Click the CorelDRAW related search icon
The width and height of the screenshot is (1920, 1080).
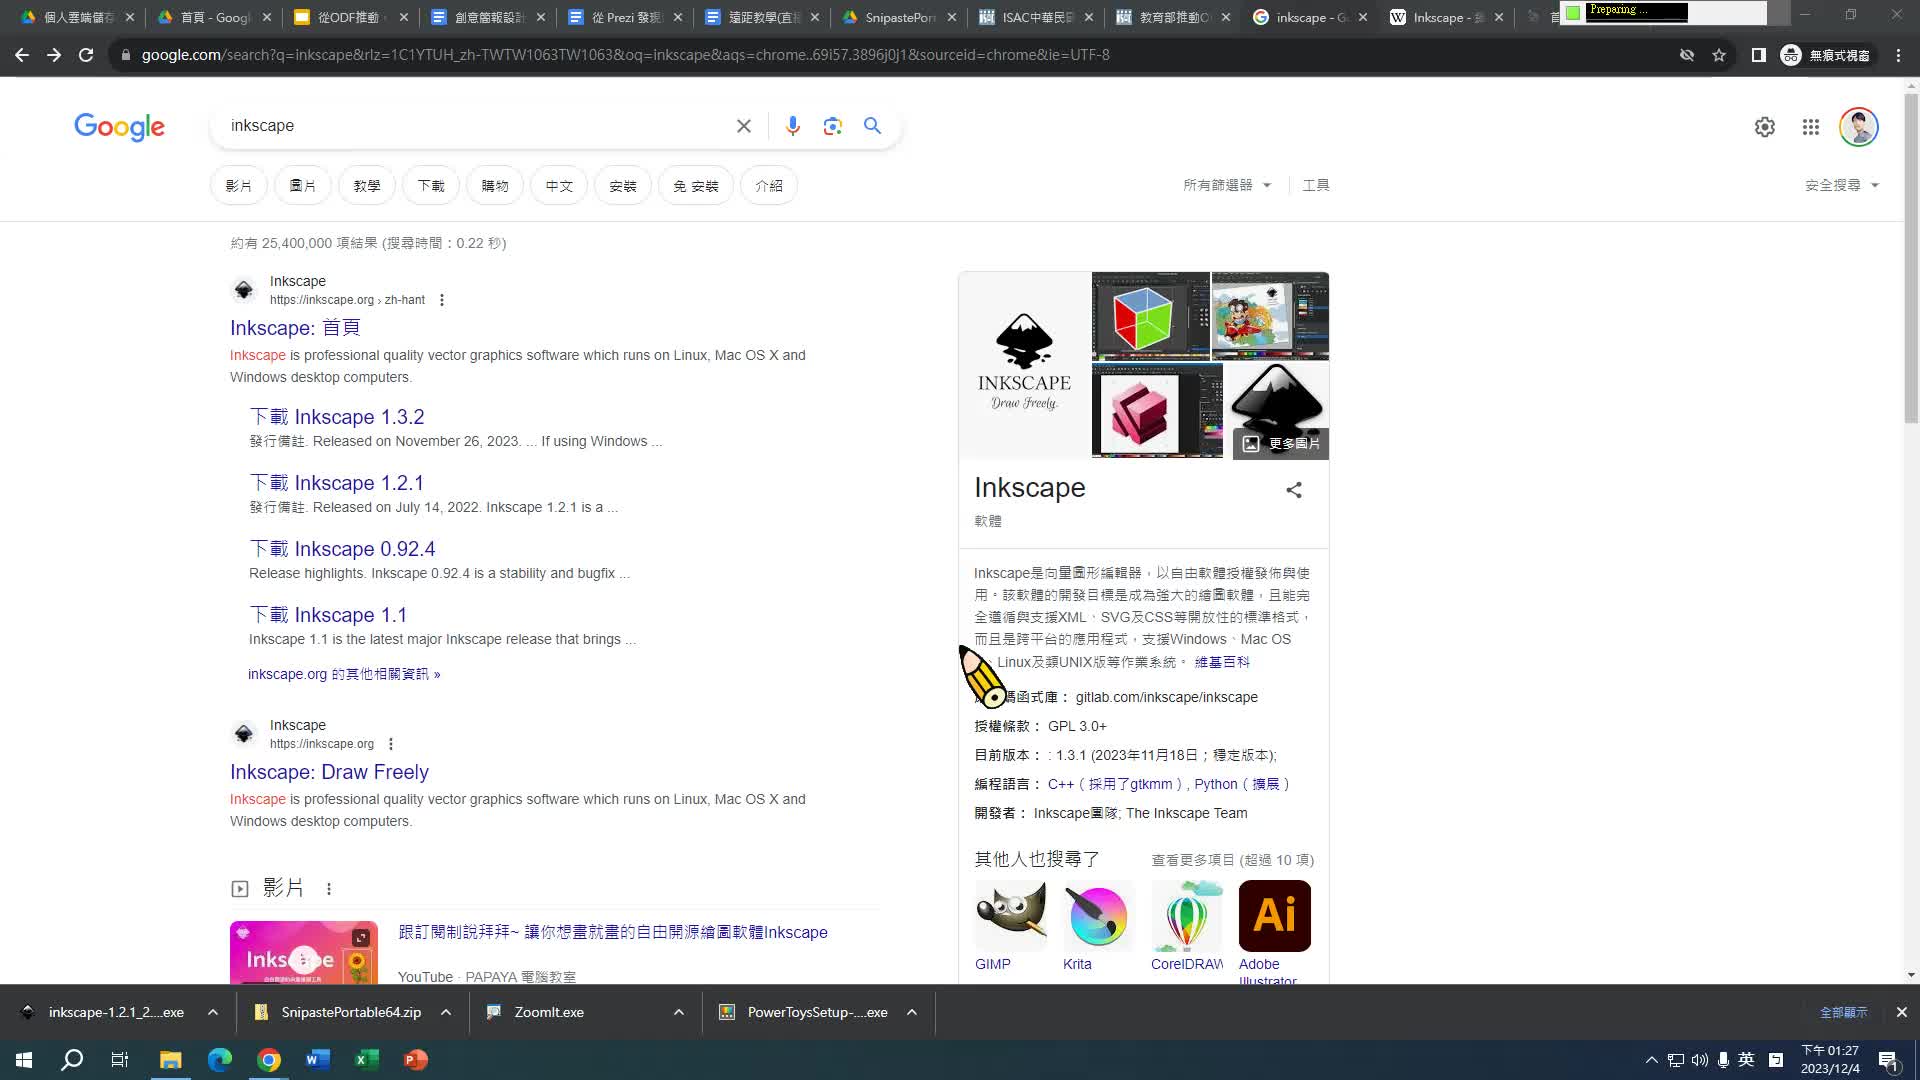click(x=1187, y=916)
